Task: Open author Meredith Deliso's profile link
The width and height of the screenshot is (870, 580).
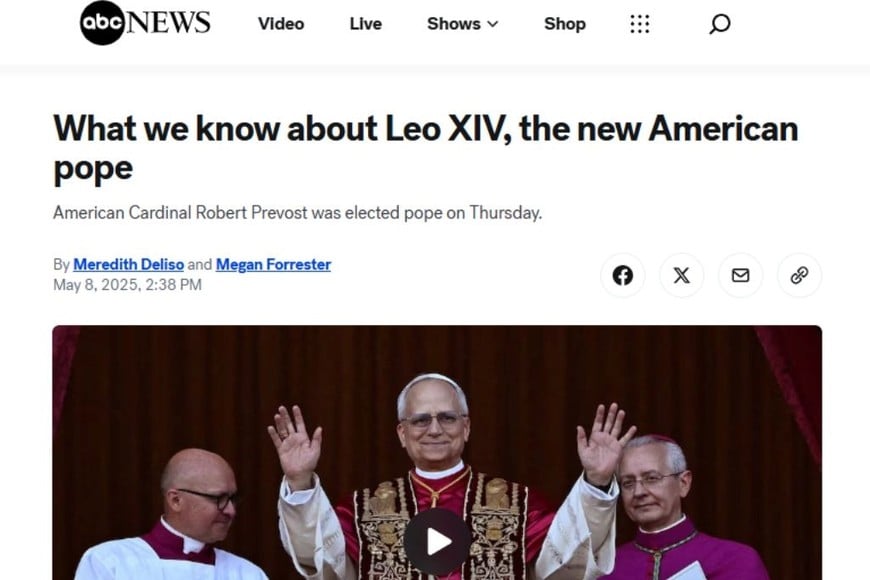Action: tap(128, 265)
